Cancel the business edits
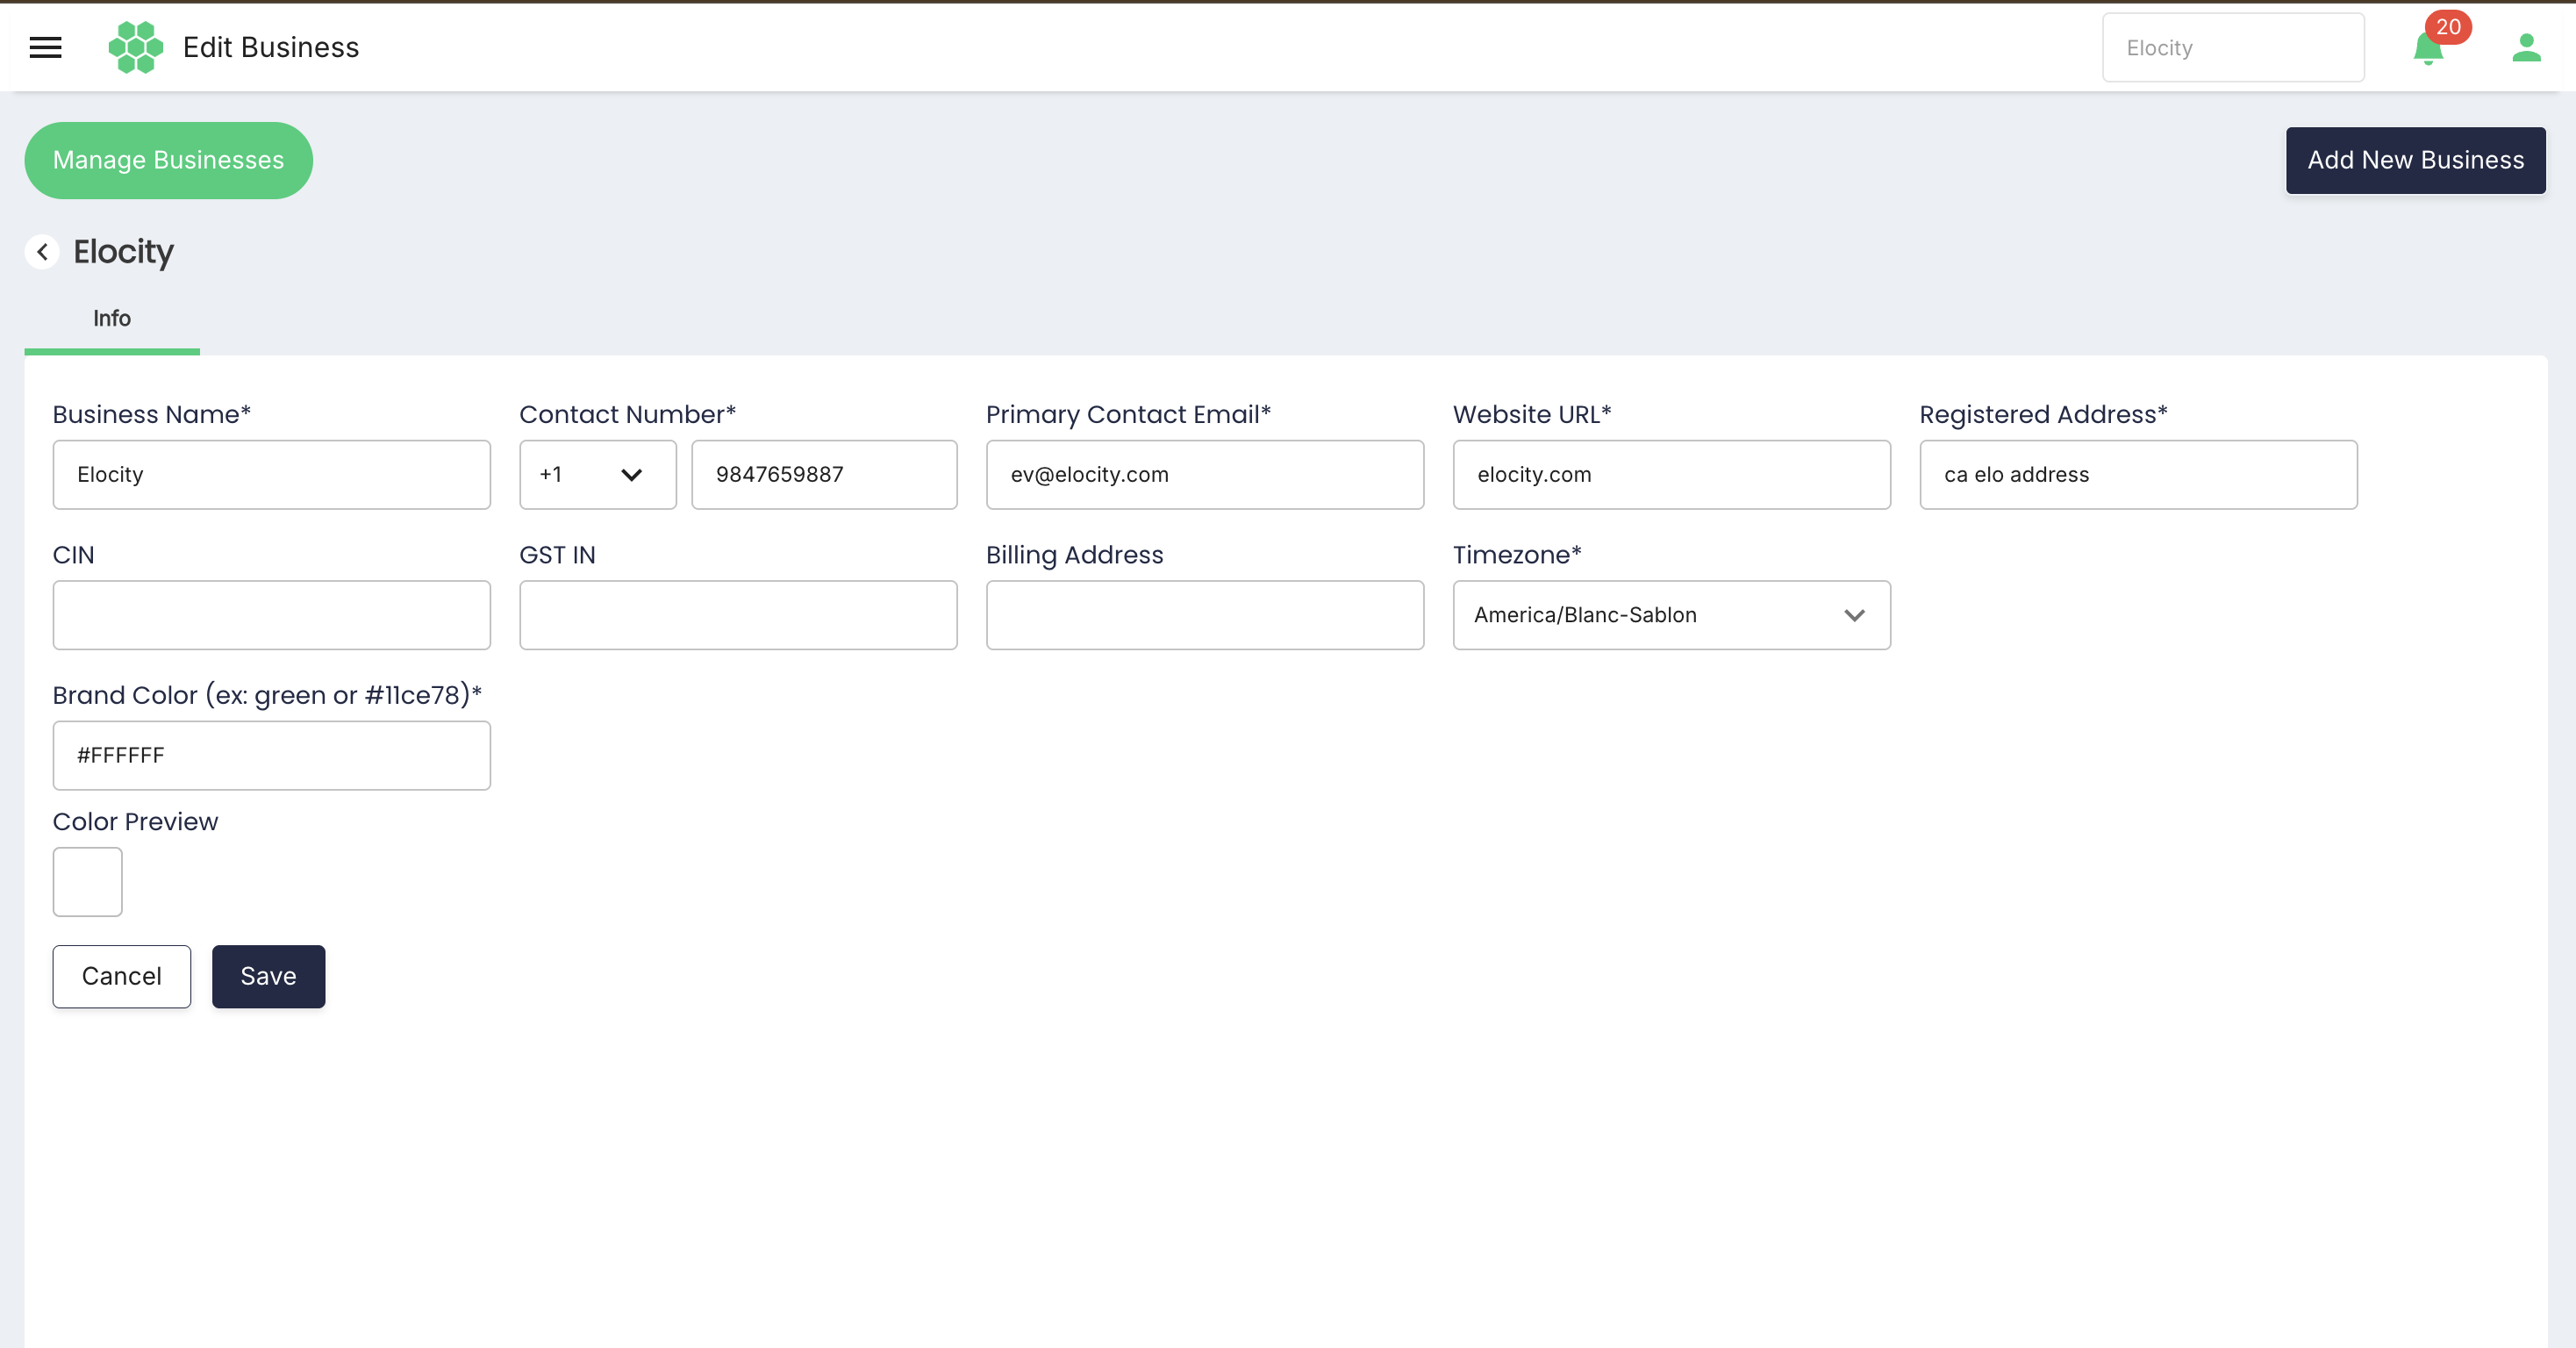 (122, 976)
